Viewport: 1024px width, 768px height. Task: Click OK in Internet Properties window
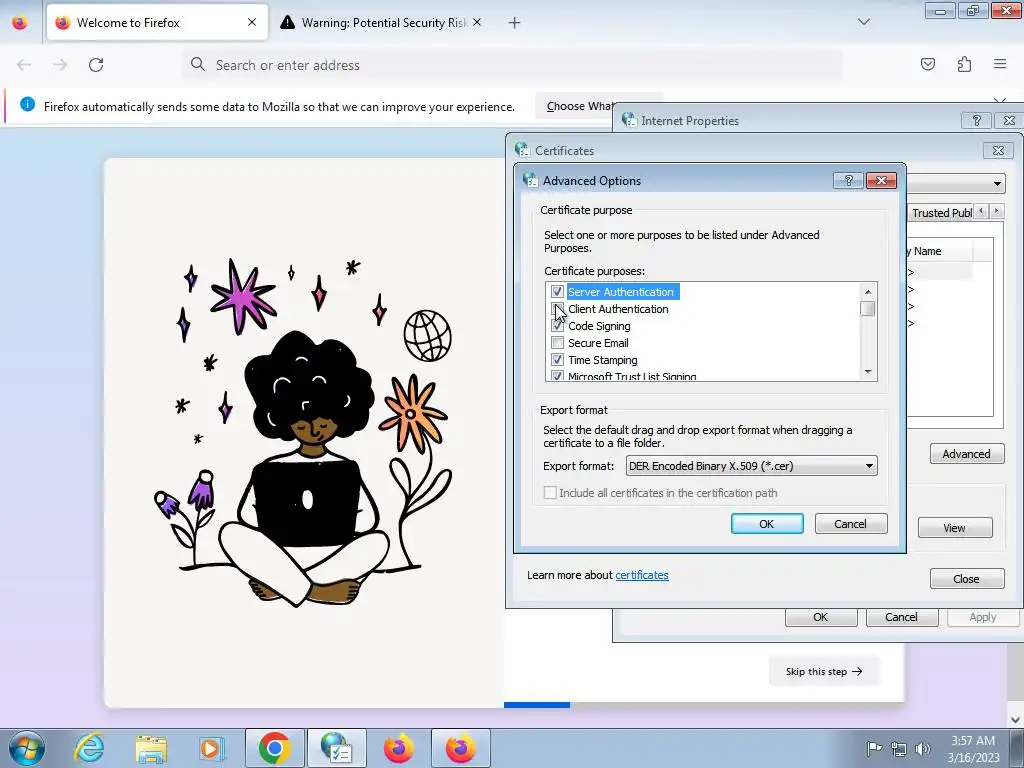point(821,617)
